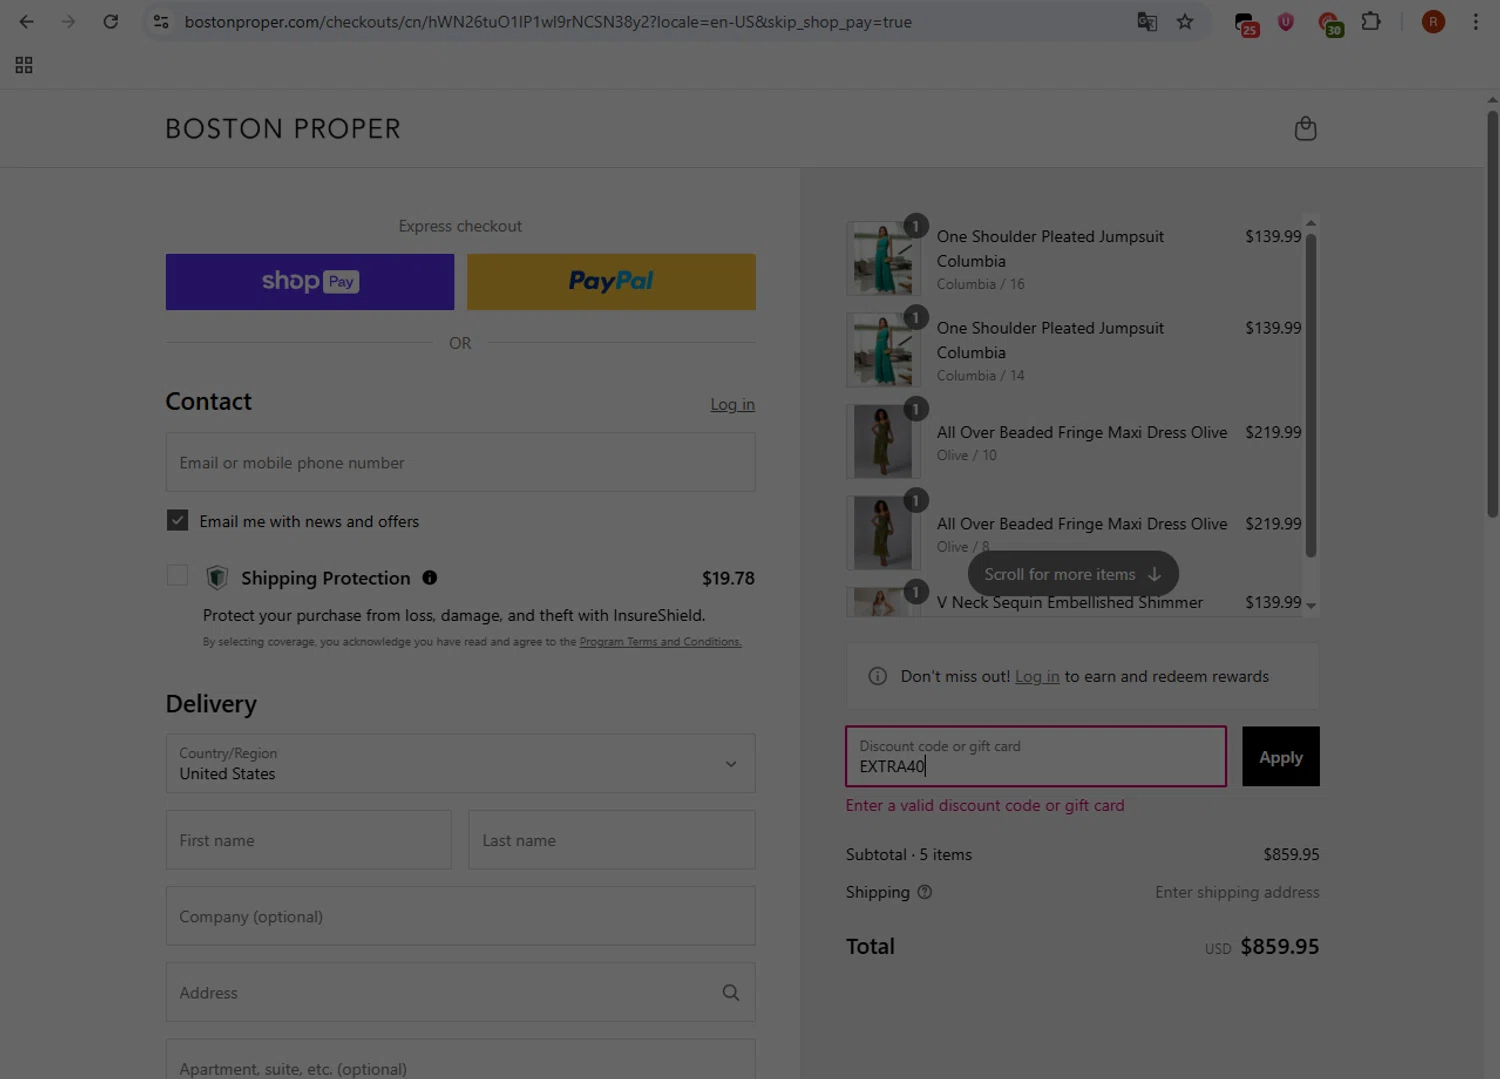The height and width of the screenshot is (1079, 1500).
Task: Open extension icon with red 25 badge
Action: click(x=1245, y=23)
